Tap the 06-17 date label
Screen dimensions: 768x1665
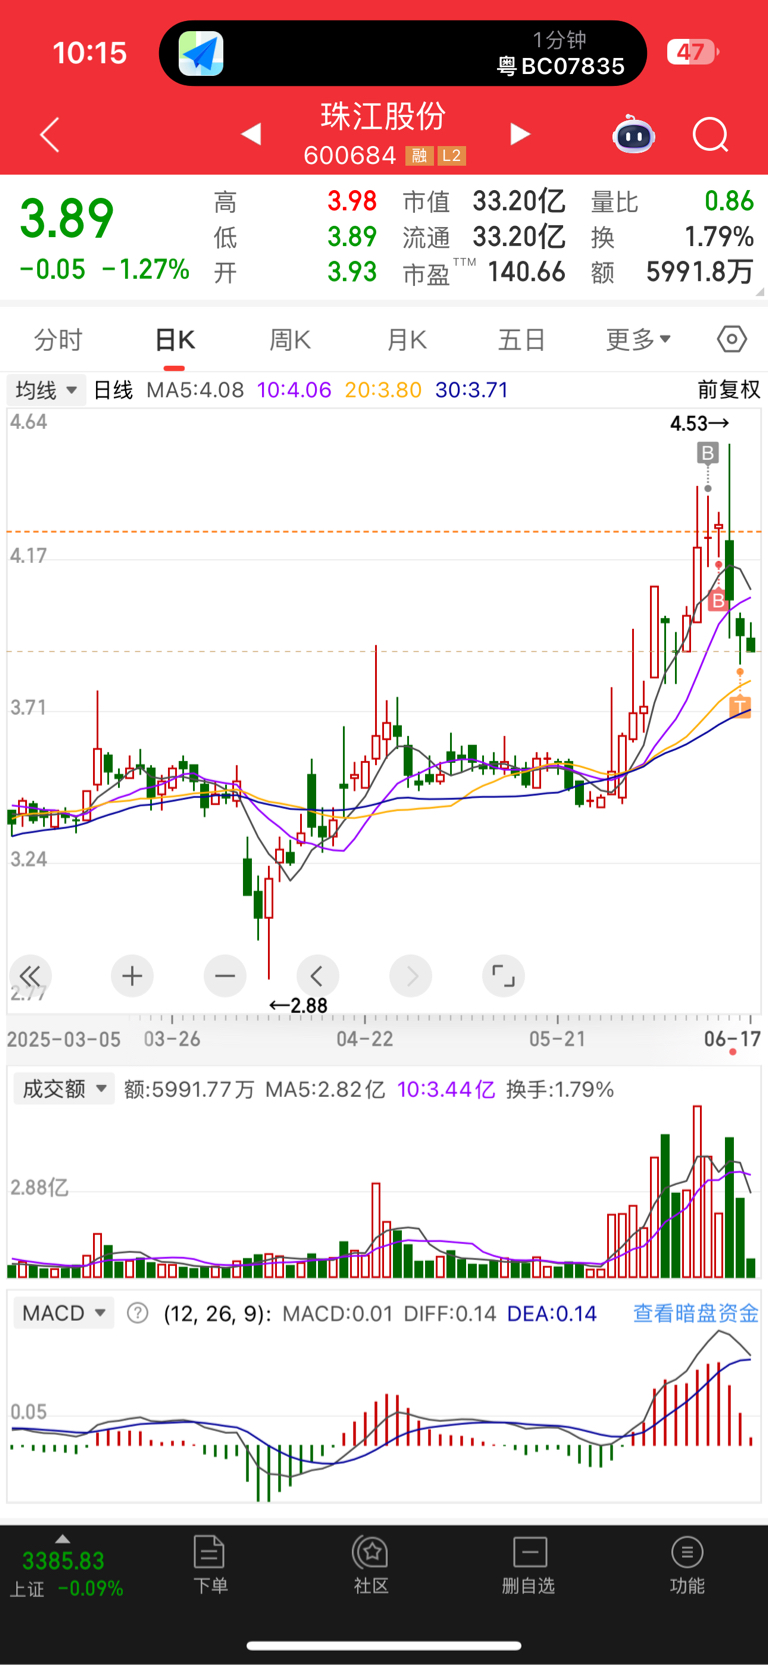(x=732, y=1039)
